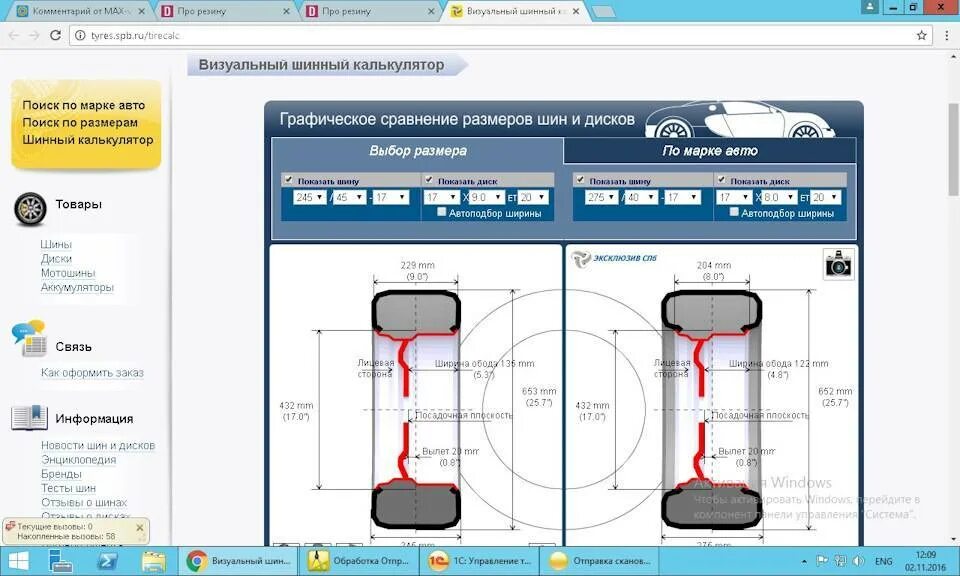Image resolution: width=960 pixels, height=576 pixels.
Task: Click the network tray icon
Action: click(841, 561)
